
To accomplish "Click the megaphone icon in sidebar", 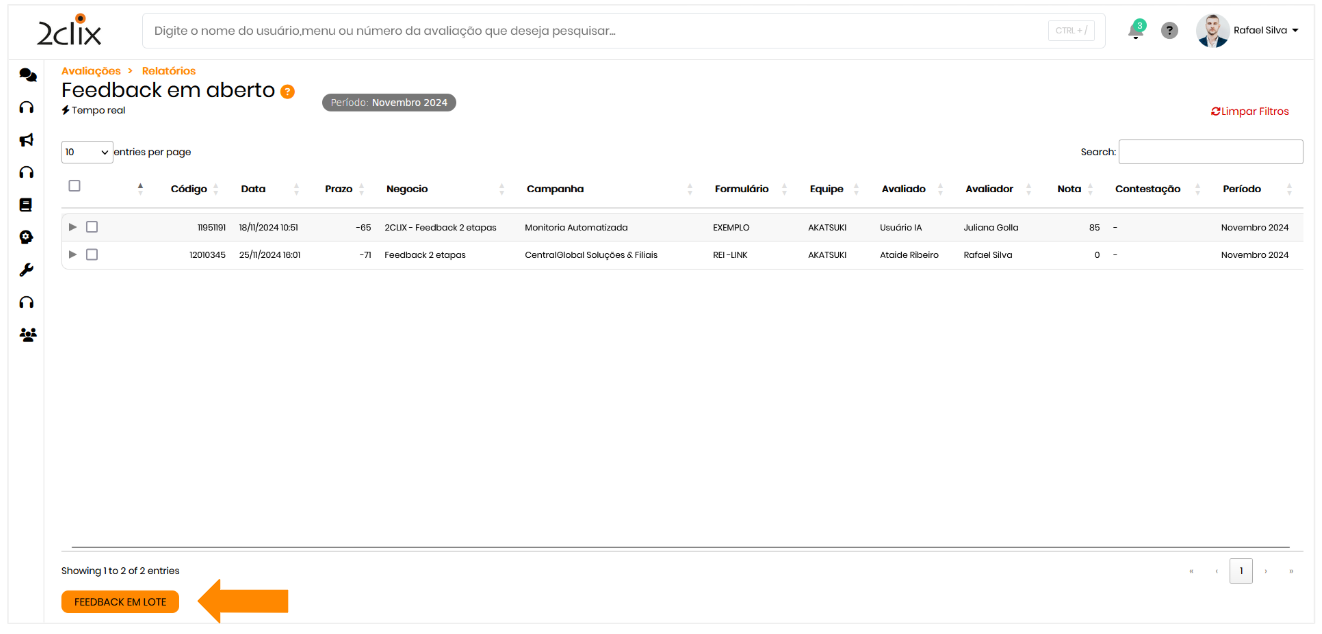I will click(x=27, y=140).
